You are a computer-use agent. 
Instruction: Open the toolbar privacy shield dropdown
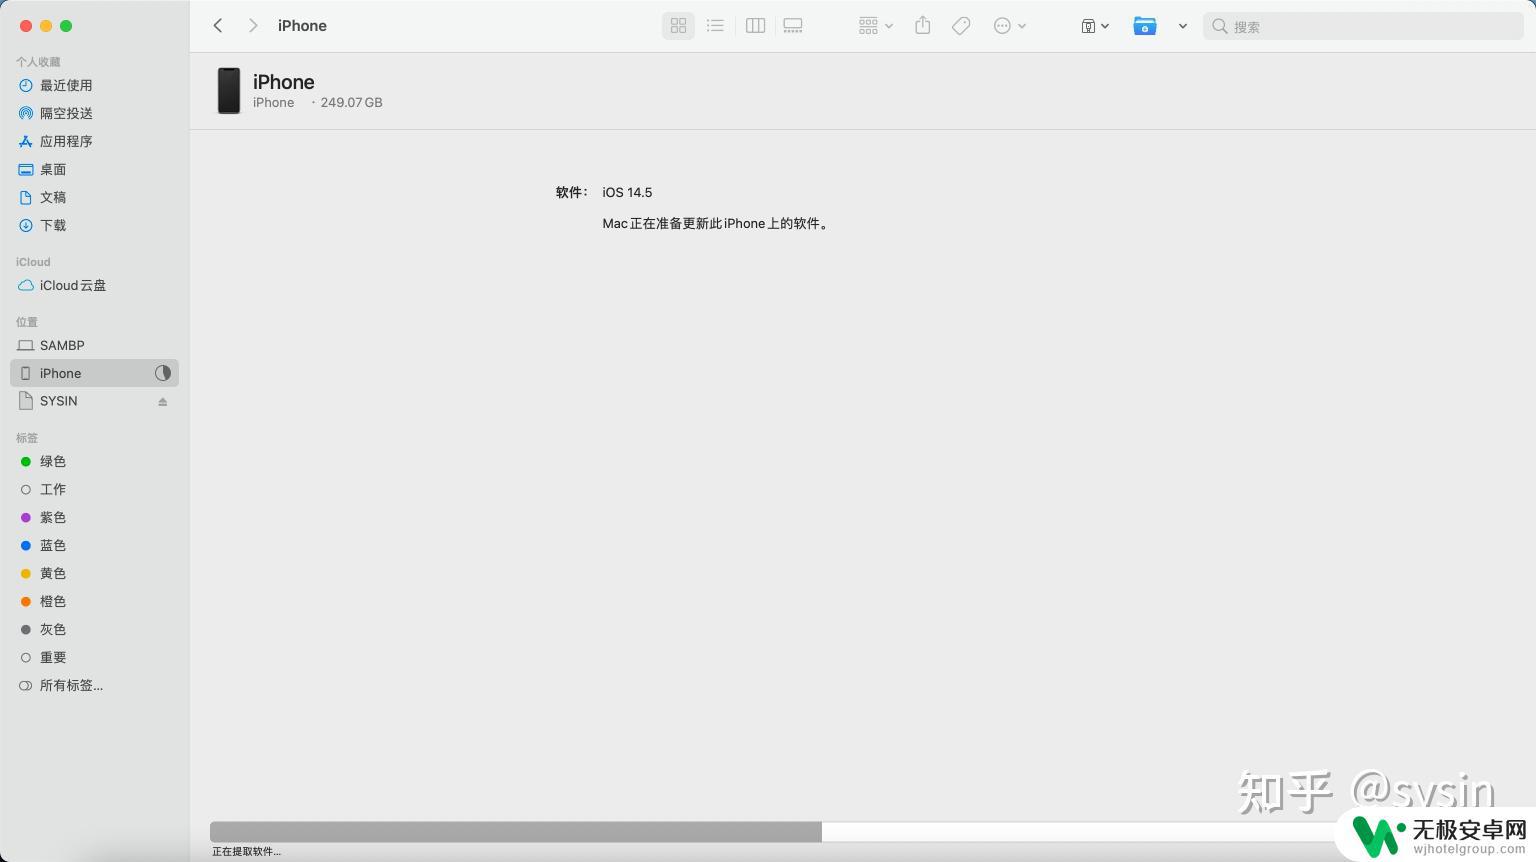[1095, 26]
